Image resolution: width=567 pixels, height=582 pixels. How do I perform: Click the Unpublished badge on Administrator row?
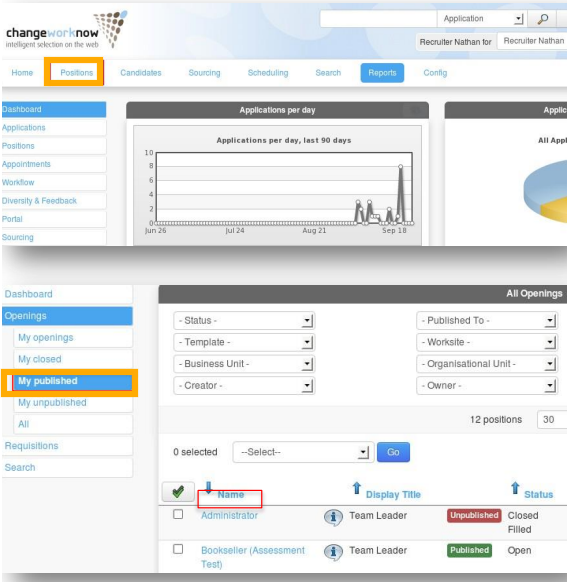pos(474,516)
